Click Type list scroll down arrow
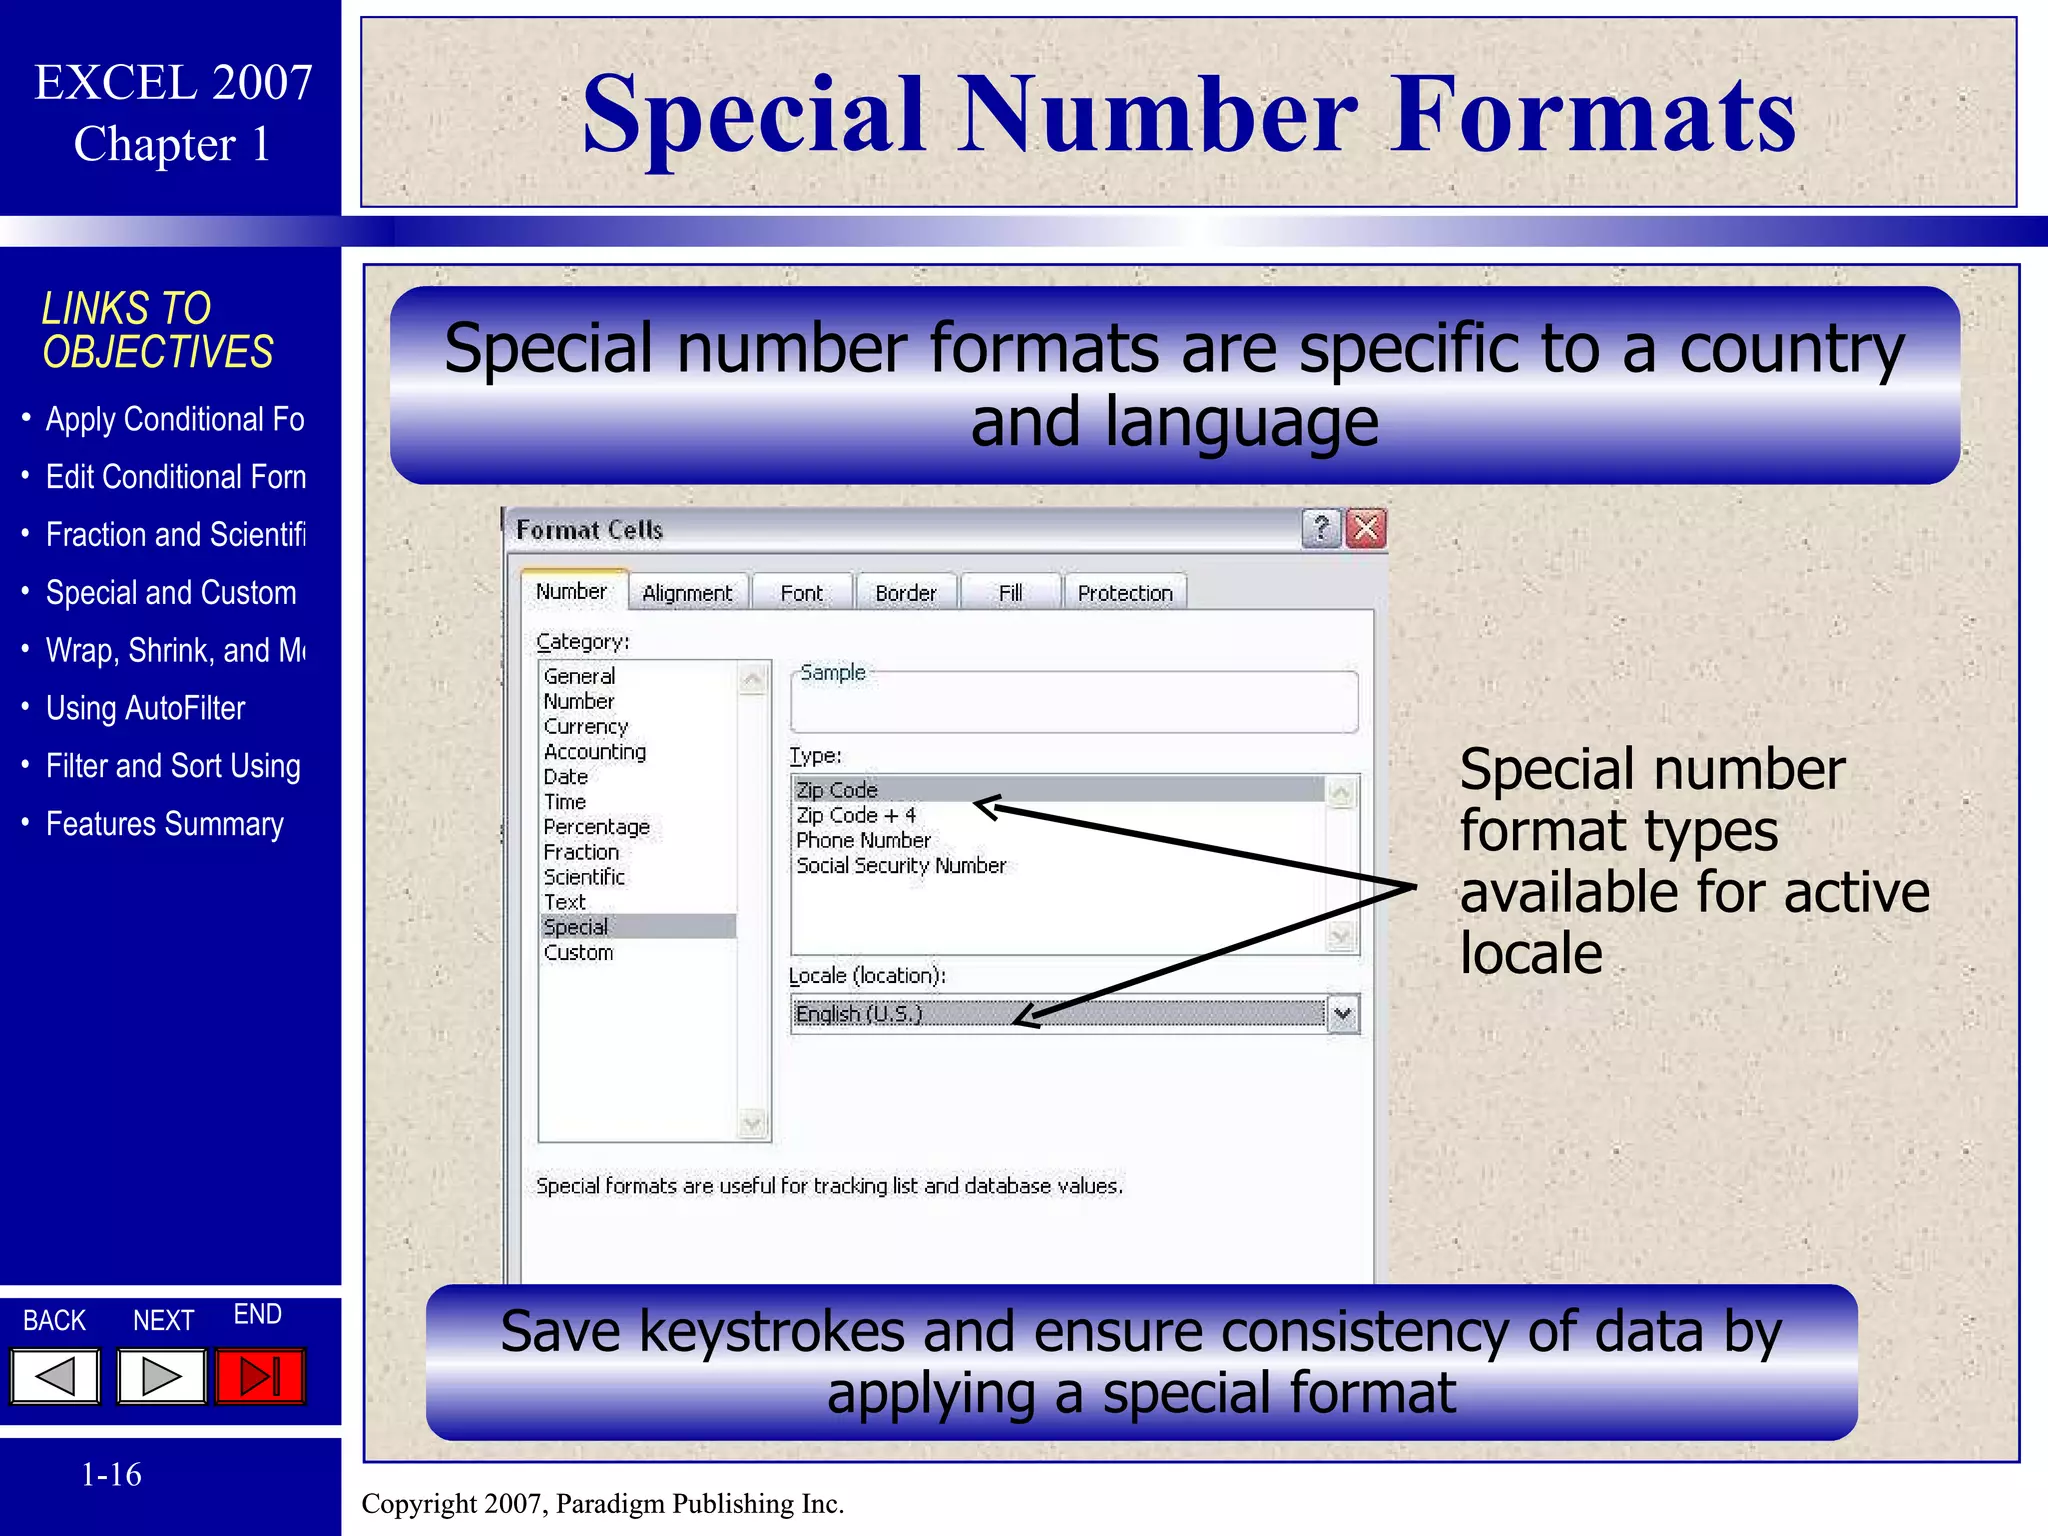This screenshot has width=2048, height=1536. tap(1341, 937)
